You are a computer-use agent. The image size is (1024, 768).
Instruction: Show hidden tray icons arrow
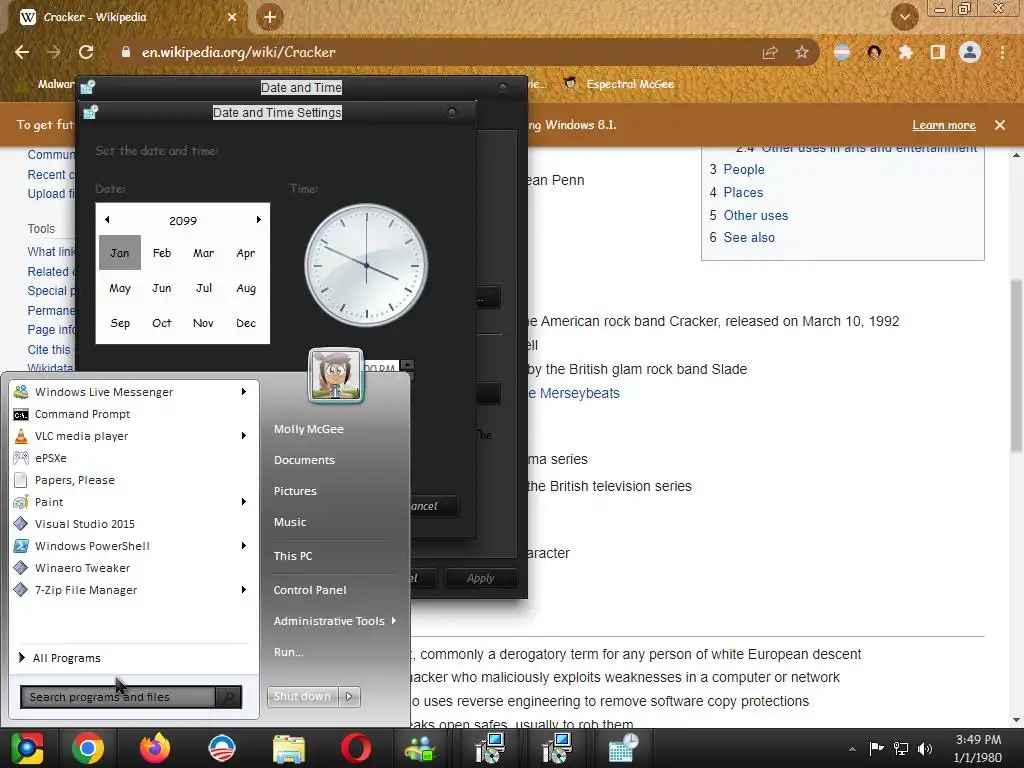852,749
